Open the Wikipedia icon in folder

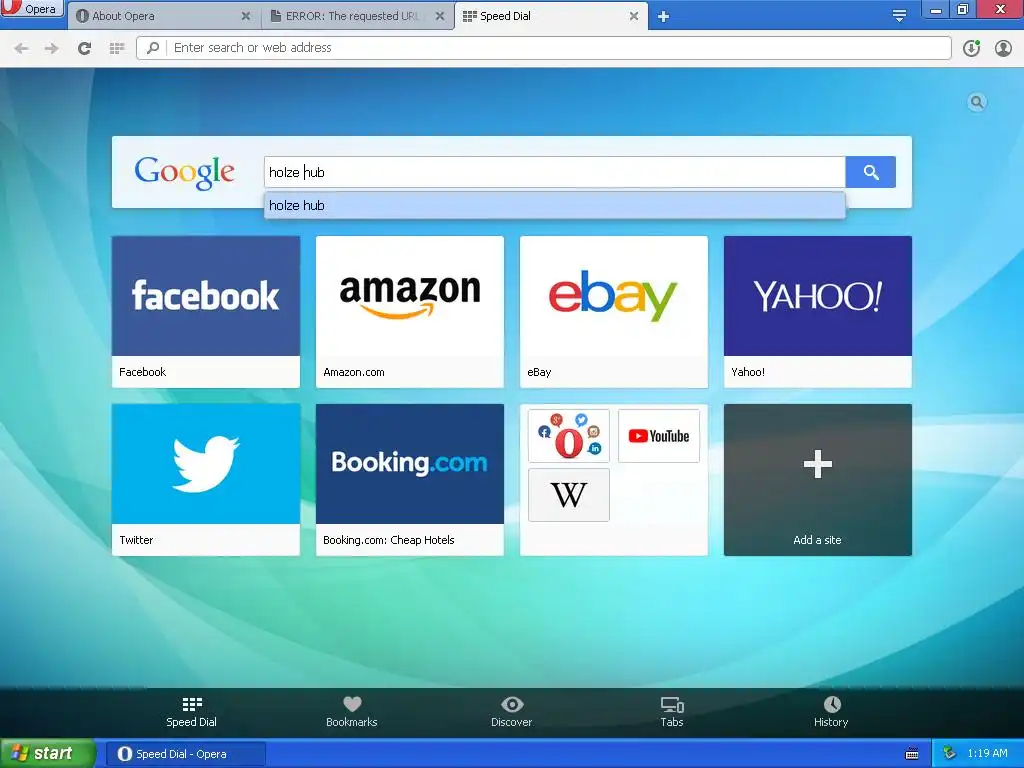pyautogui.click(x=569, y=494)
